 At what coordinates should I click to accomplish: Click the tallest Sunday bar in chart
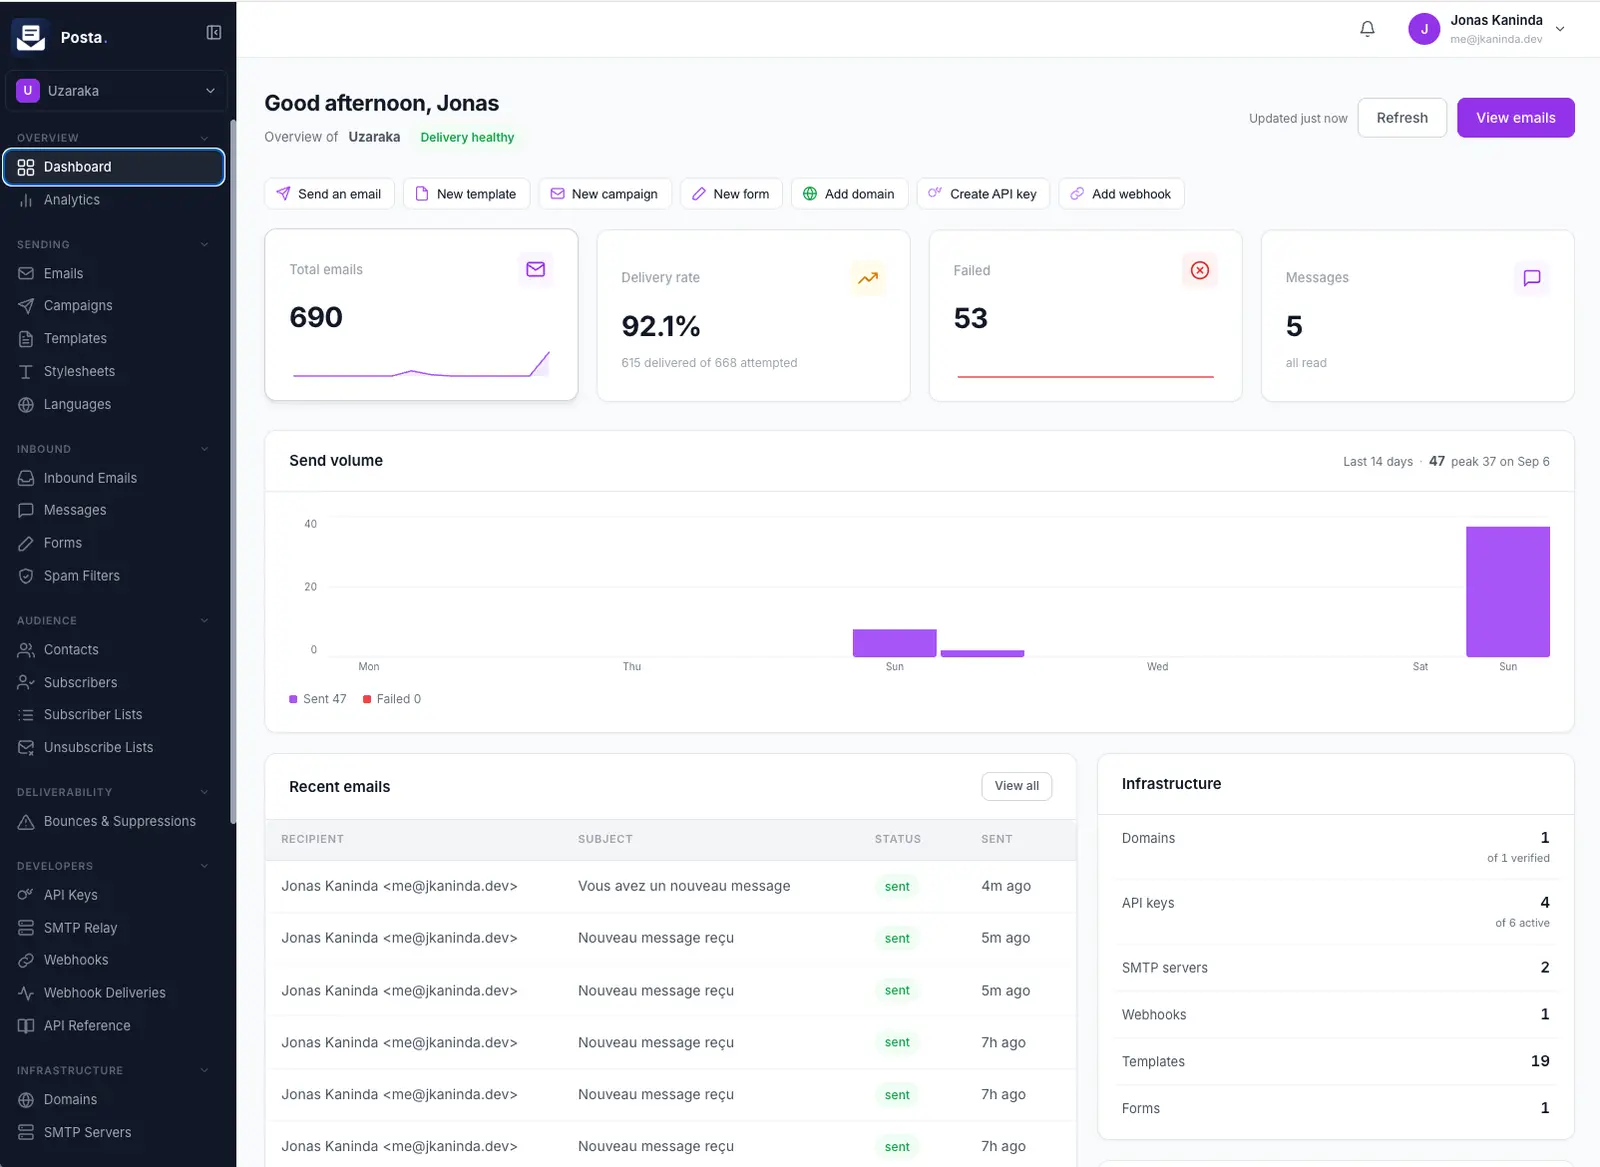1507,592
